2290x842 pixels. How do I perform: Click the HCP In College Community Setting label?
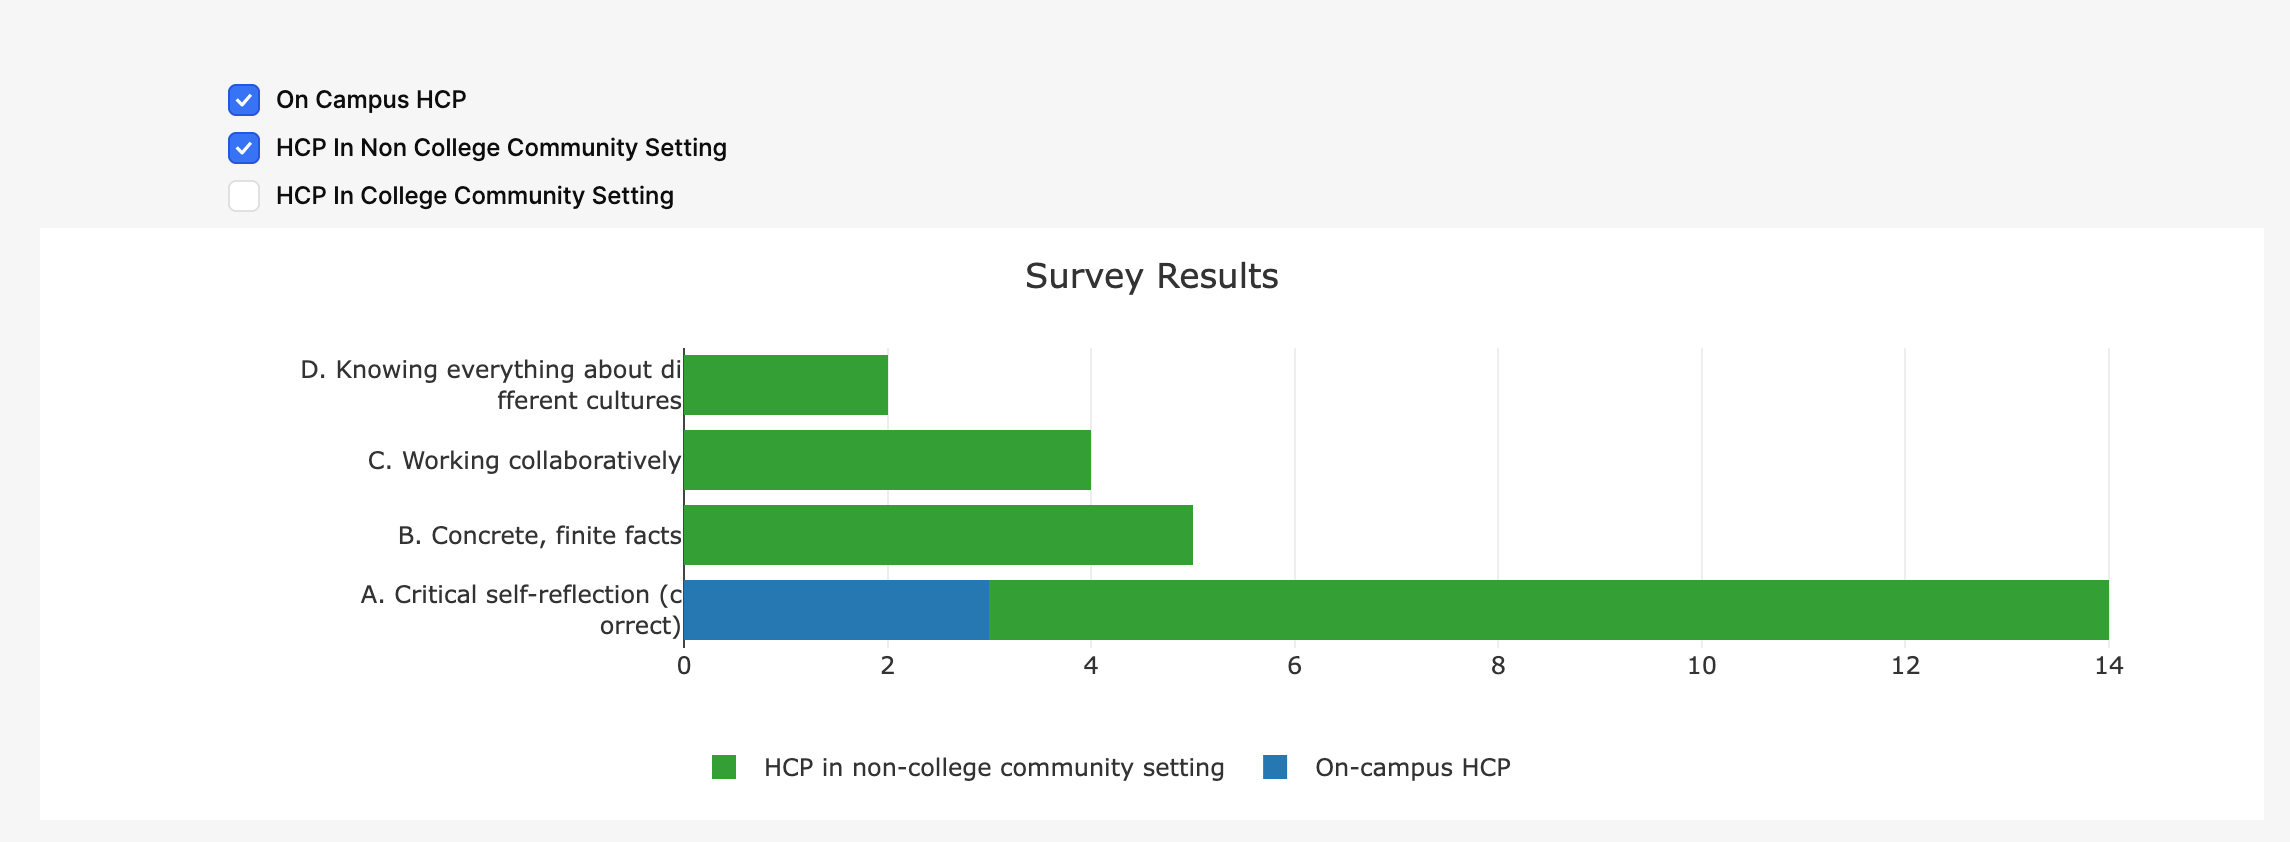[x=474, y=196]
